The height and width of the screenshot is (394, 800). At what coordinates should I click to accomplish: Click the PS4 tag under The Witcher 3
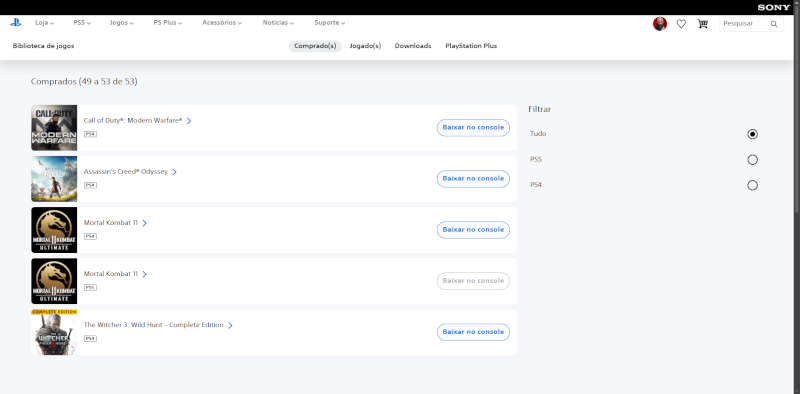(90, 338)
